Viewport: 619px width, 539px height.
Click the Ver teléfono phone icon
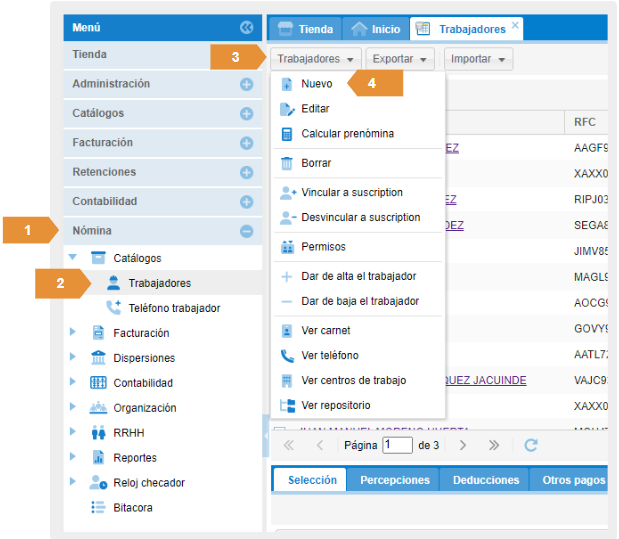pos(287,355)
